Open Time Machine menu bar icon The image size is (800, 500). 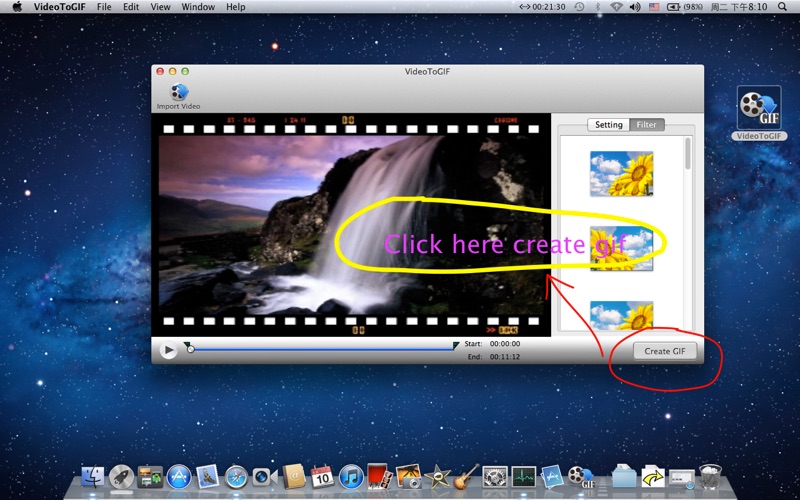point(579,7)
